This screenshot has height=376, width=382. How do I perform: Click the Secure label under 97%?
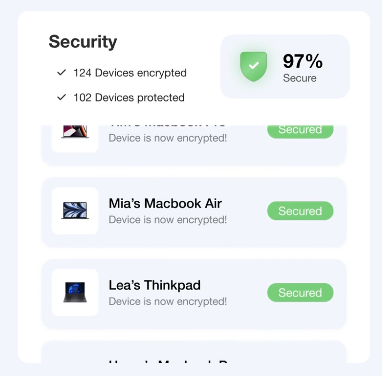pyautogui.click(x=300, y=78)
